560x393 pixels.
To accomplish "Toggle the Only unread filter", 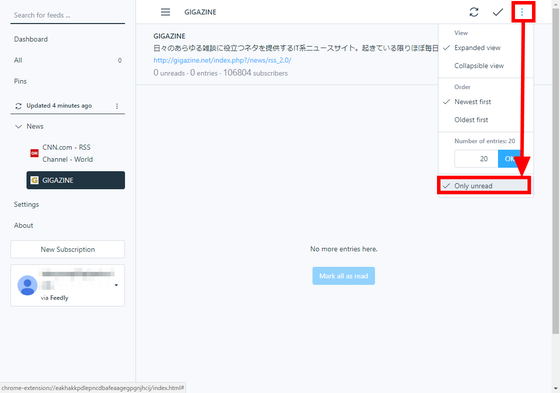I will coord(484,186).
